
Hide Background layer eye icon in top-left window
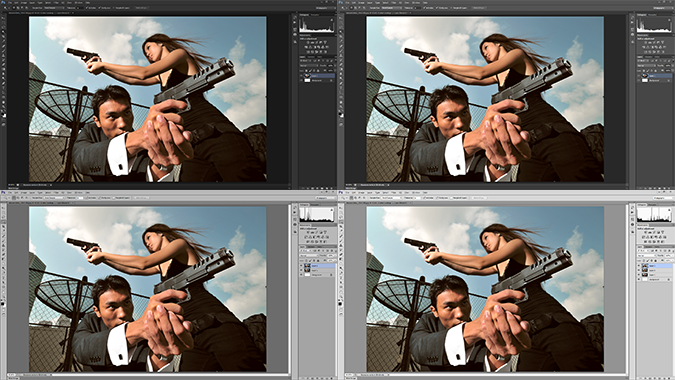(301, 80)
